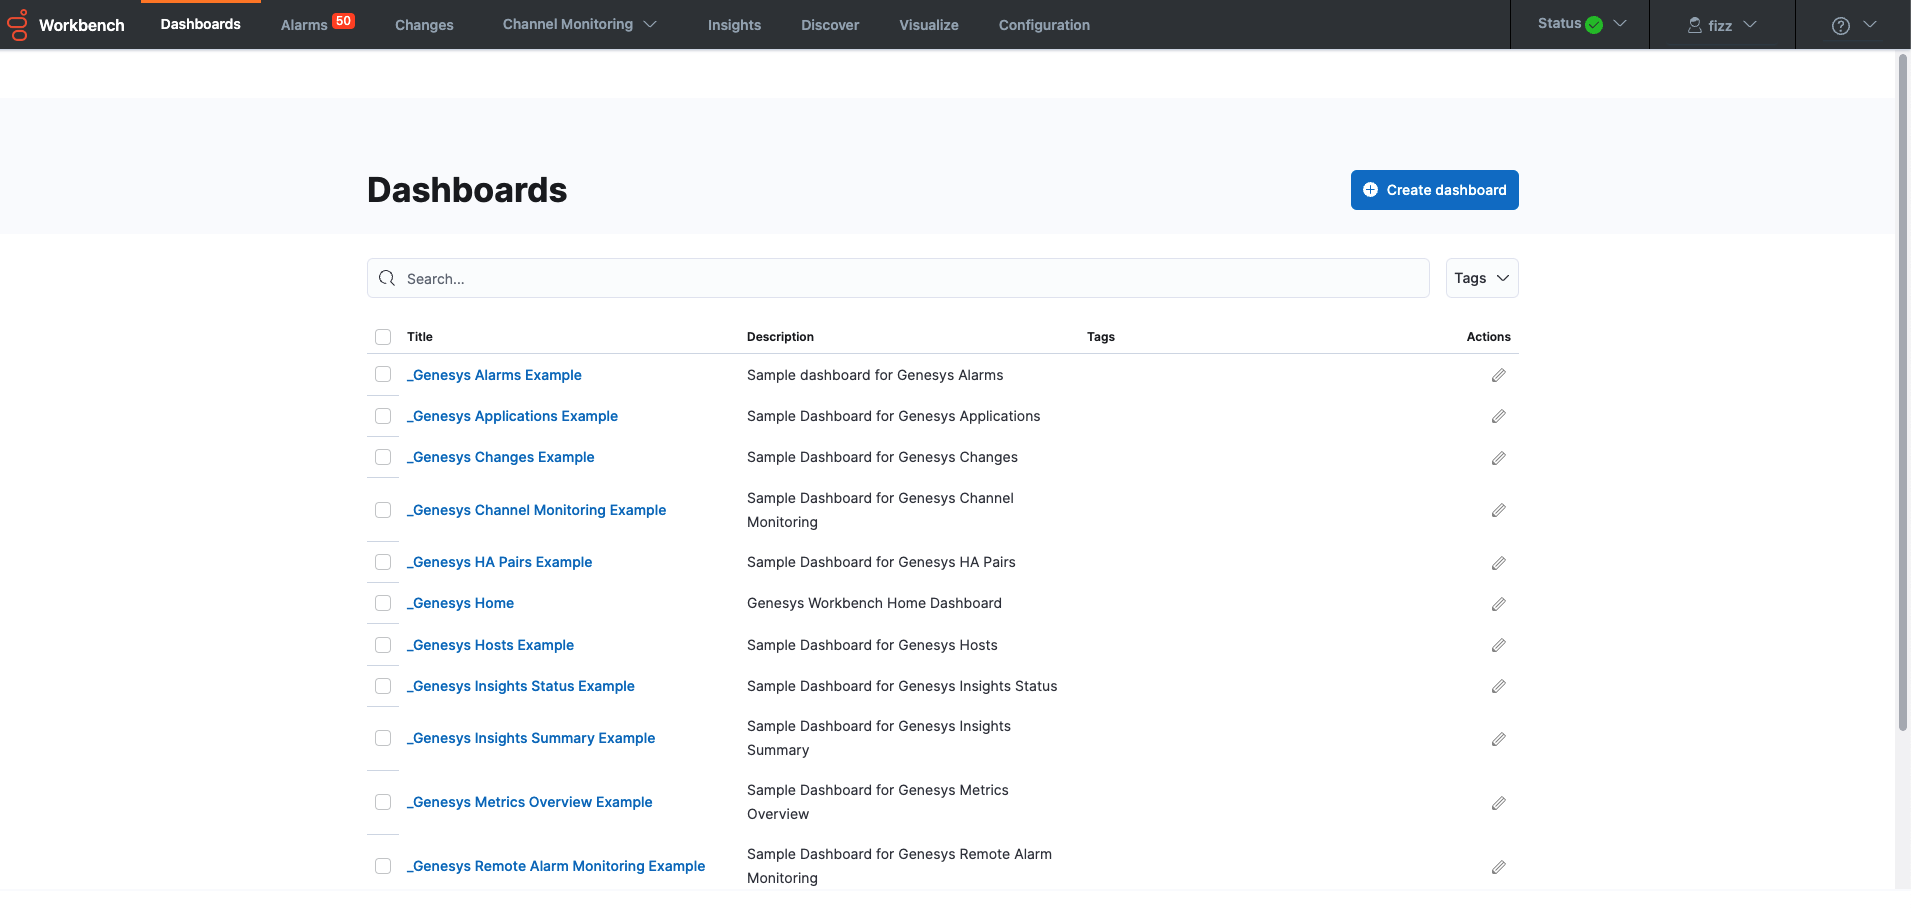Check the _Genesys Channel Monitoring Example checkbox
This screenshot has width=1911, height=914.
(x=383, y=510)
